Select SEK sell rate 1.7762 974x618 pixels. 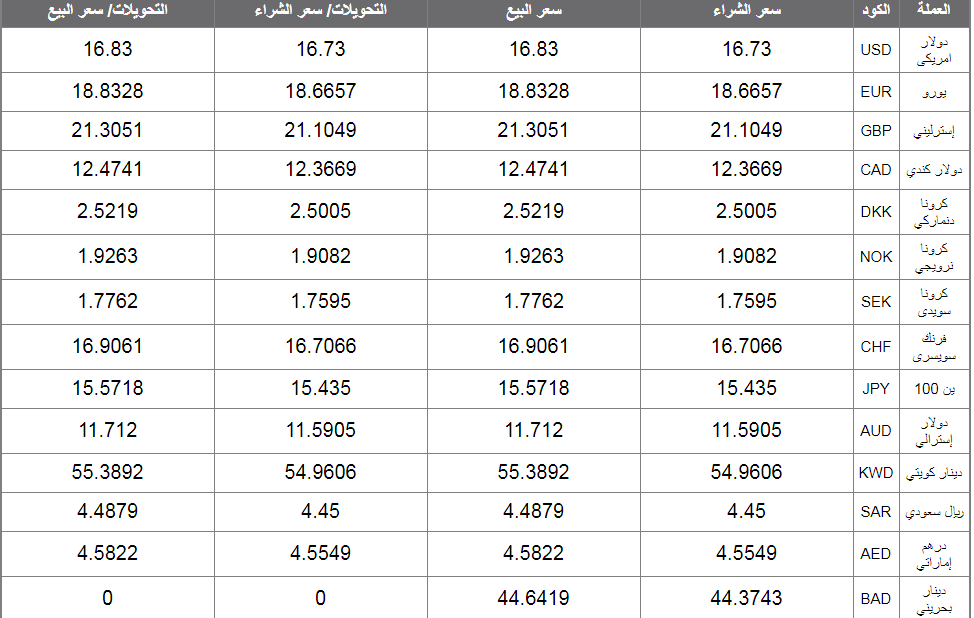click(534, 301)
